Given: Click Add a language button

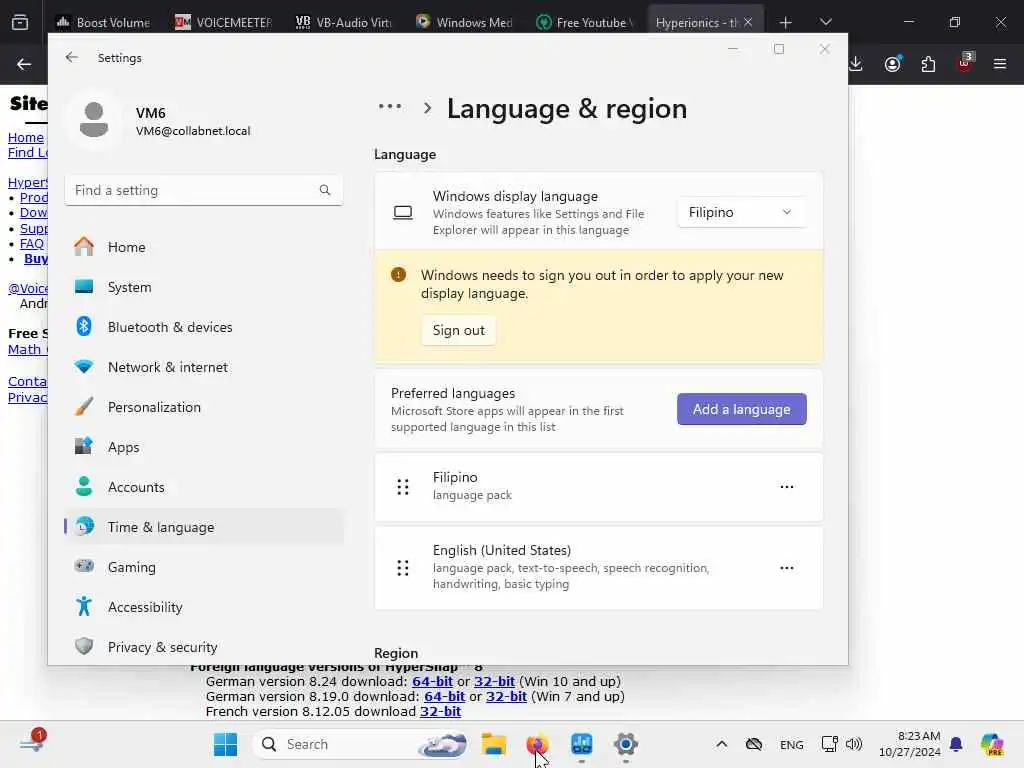Looking at the screenshot, I should pos(741,409).
